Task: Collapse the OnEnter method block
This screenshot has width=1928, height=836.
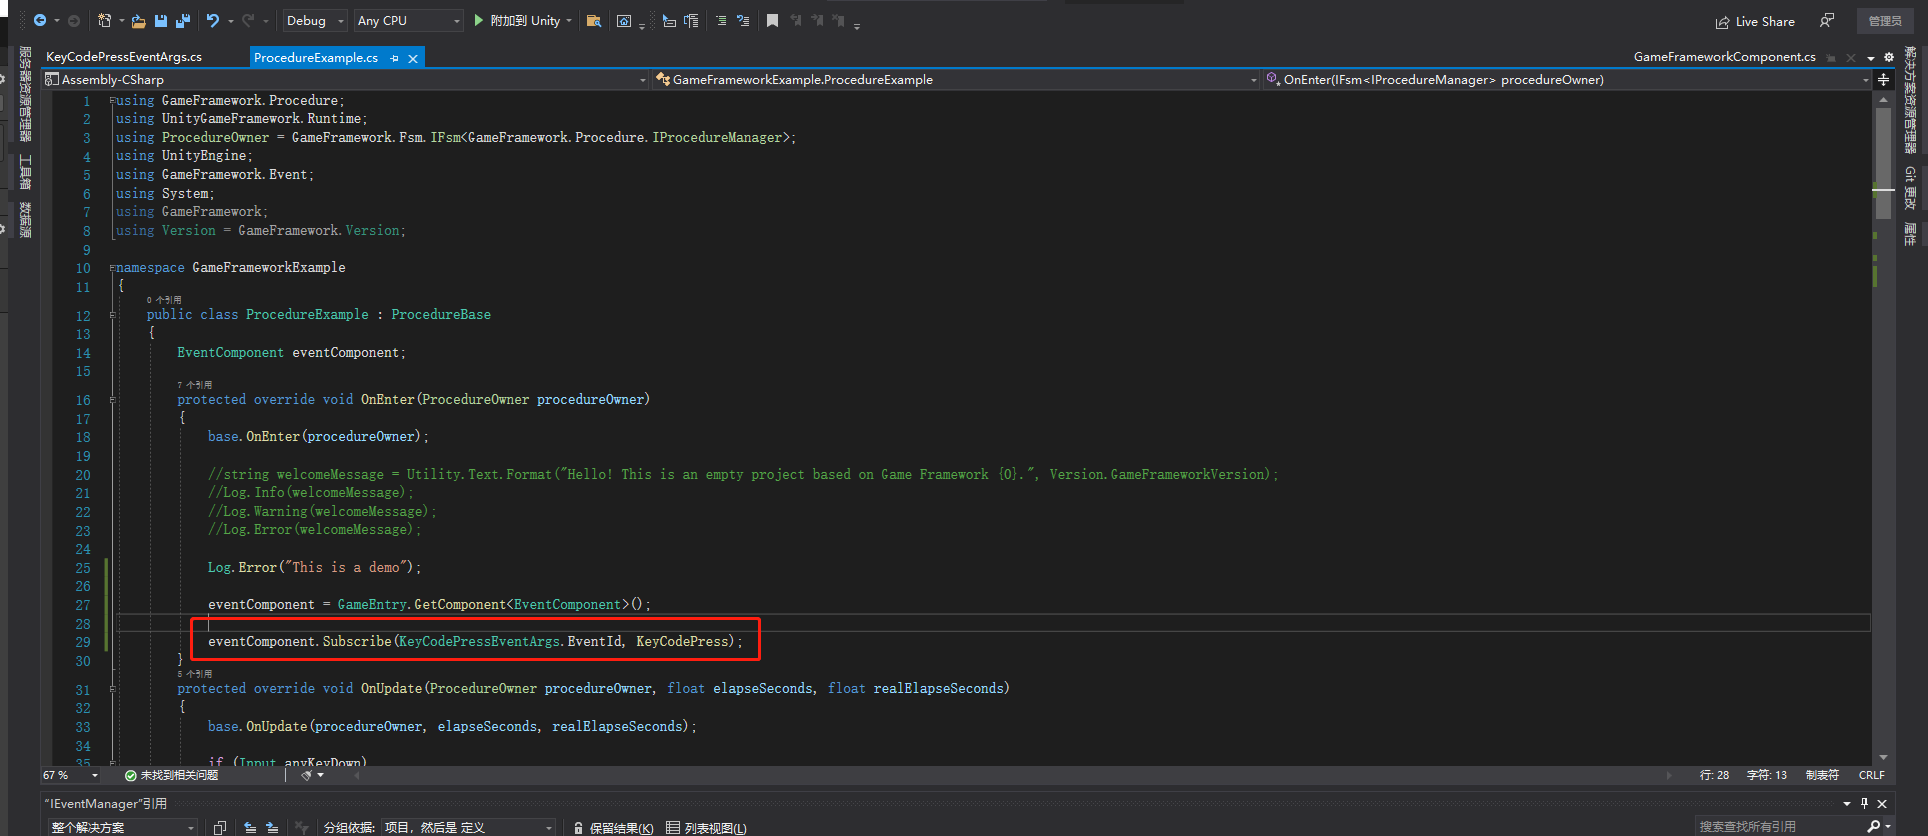Action: click(x=112, y=400)
